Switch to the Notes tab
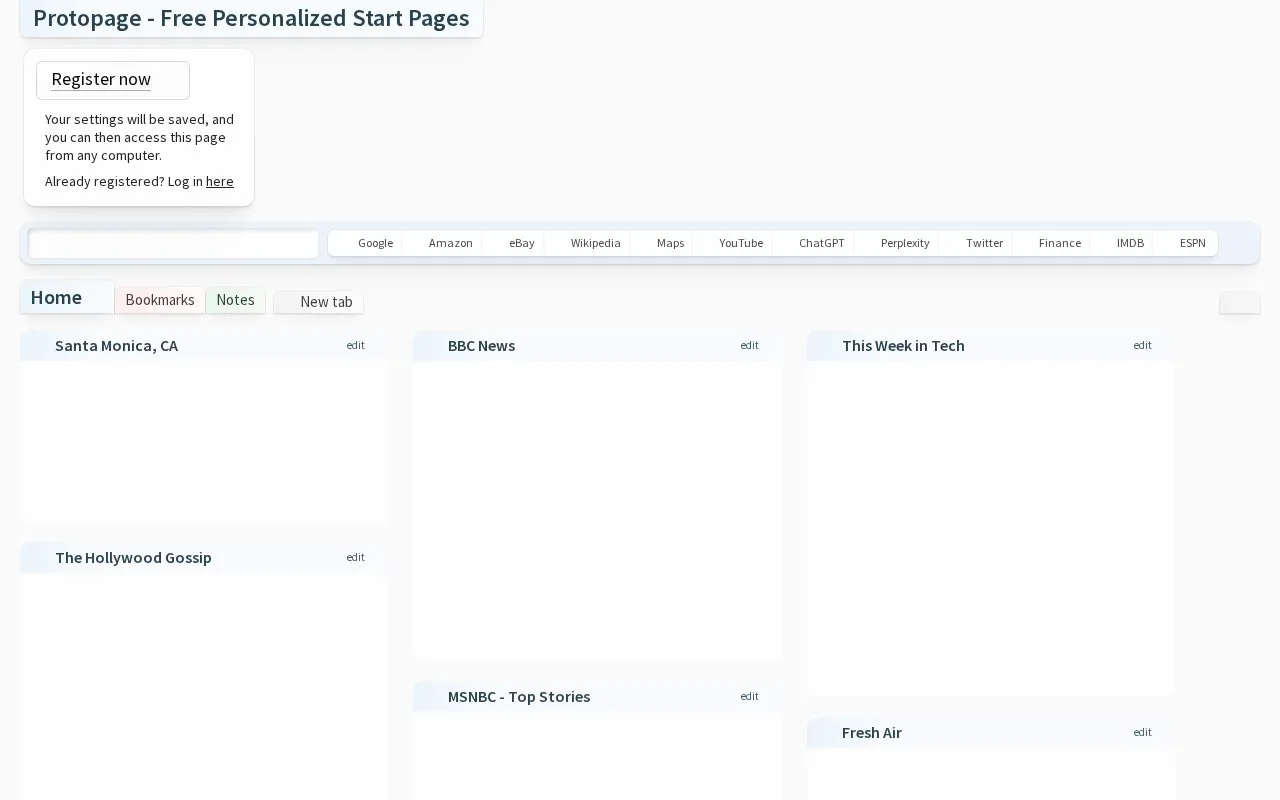 point(235,300)
